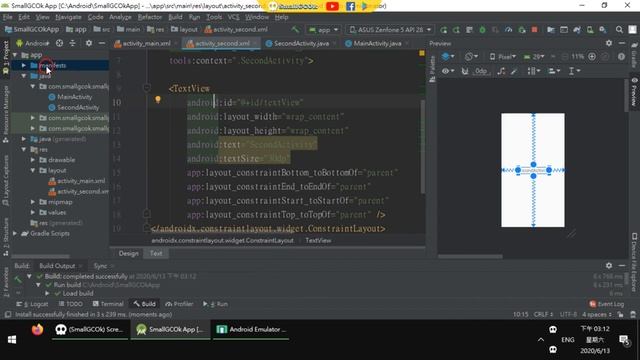This screenshot has width=640, height=360.
Task: Click Infer Constraints wand icon
Action: pos(514,71)
